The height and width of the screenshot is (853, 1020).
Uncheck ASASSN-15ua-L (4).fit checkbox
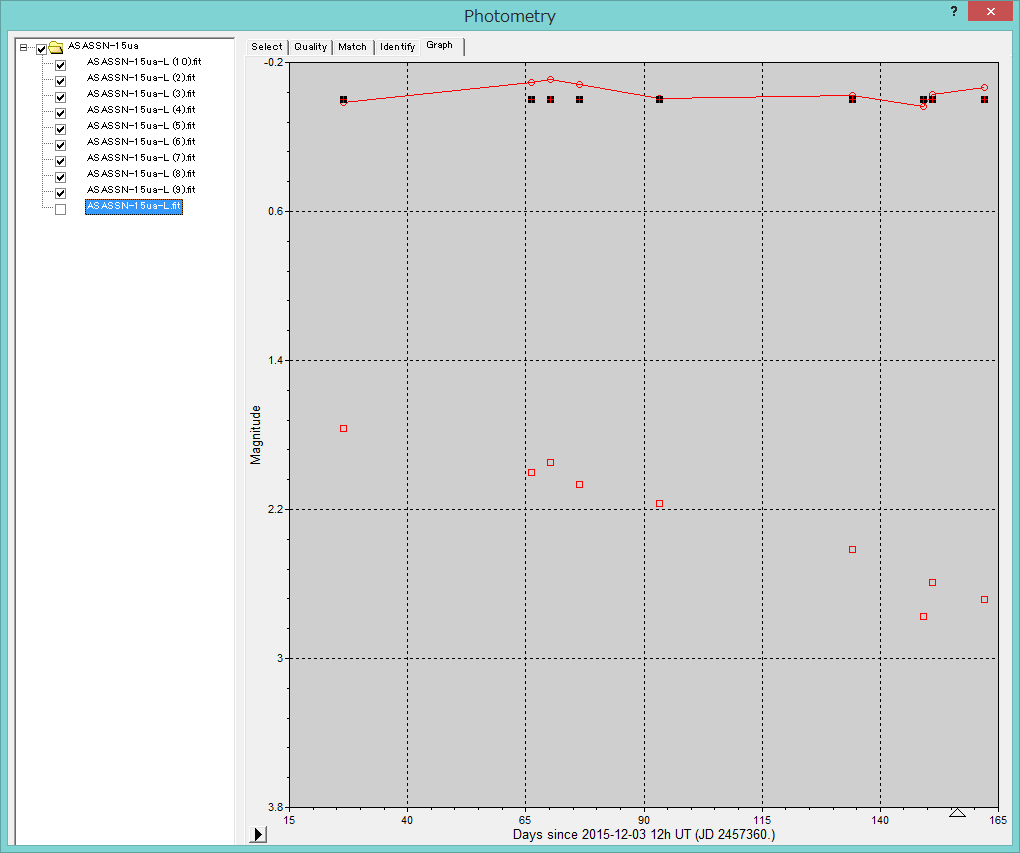point(60,113)
